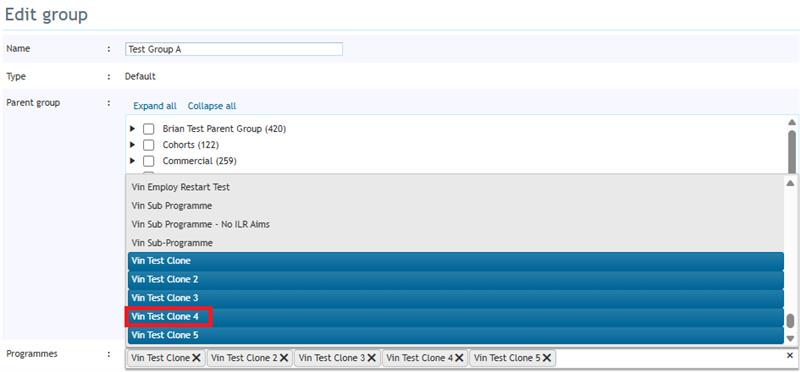This screenshot has height=372, width=800.
Task: Remove the Vin Test Clone tag
Action: pos(196,358)
